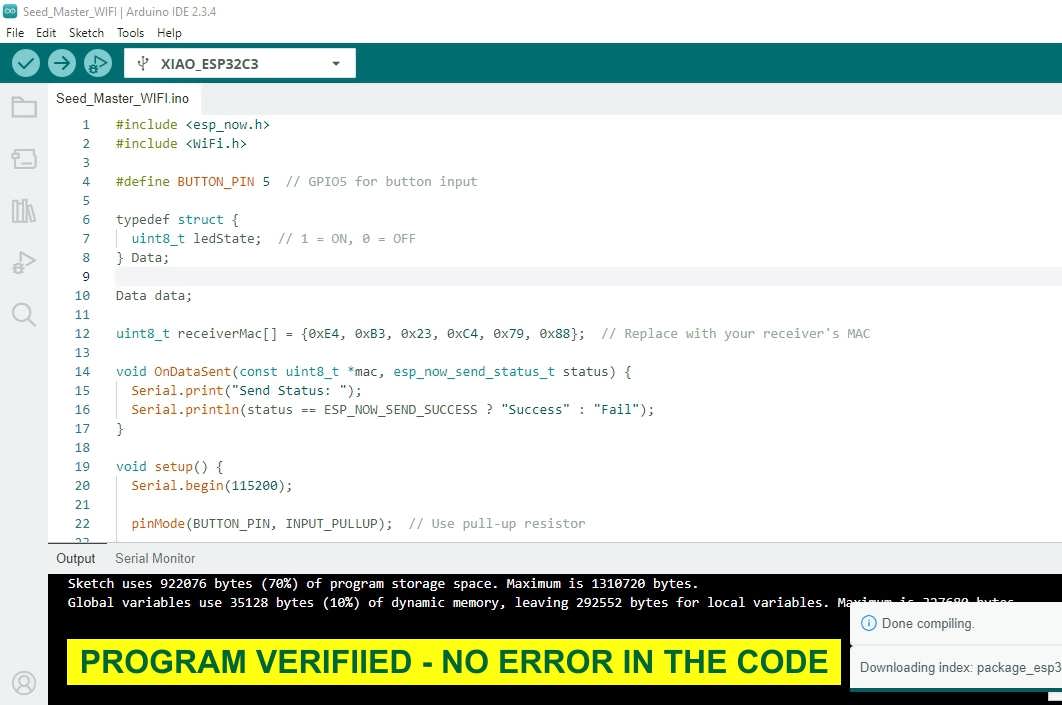This screenshot has height=705, width=1062.
Task: Click BUTTON_PIN in the #define line
Action: (x=215, y=181)
